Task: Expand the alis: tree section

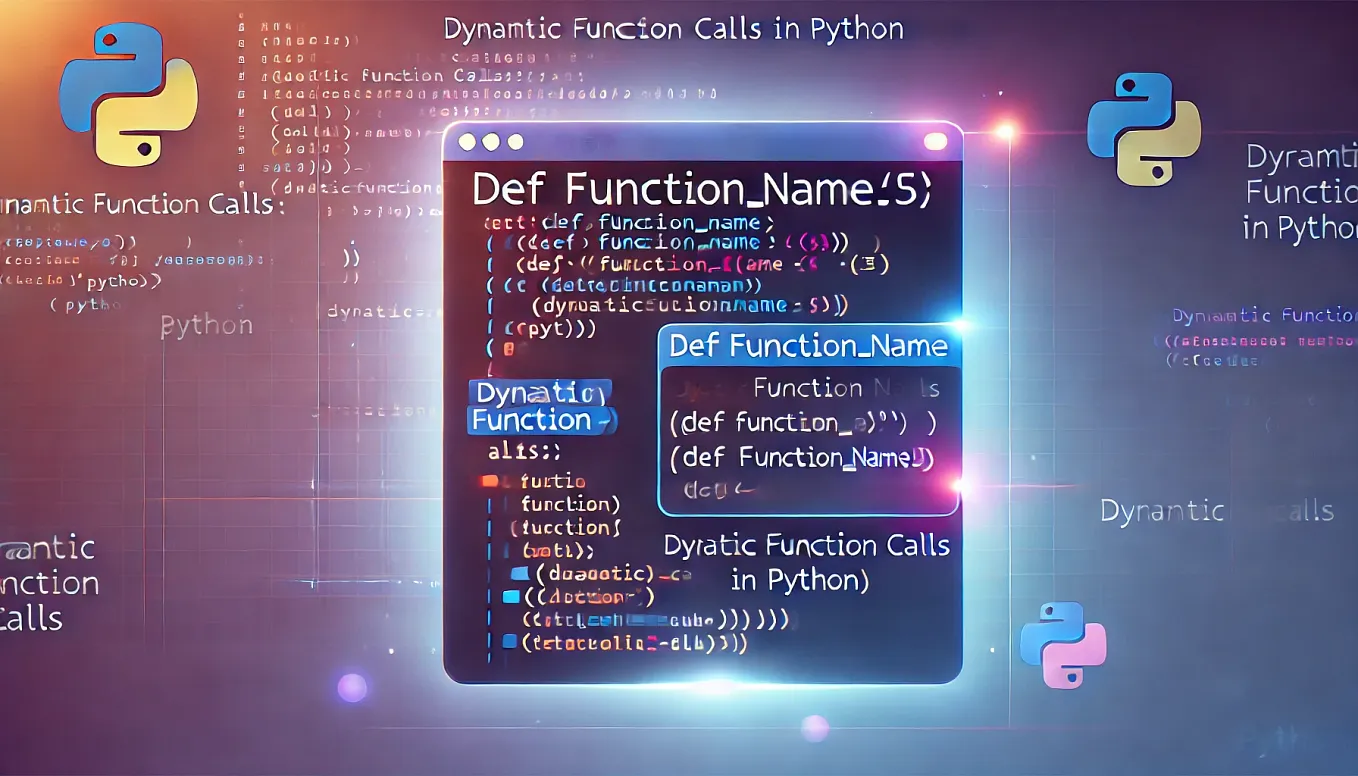Action: coord(525,451)
